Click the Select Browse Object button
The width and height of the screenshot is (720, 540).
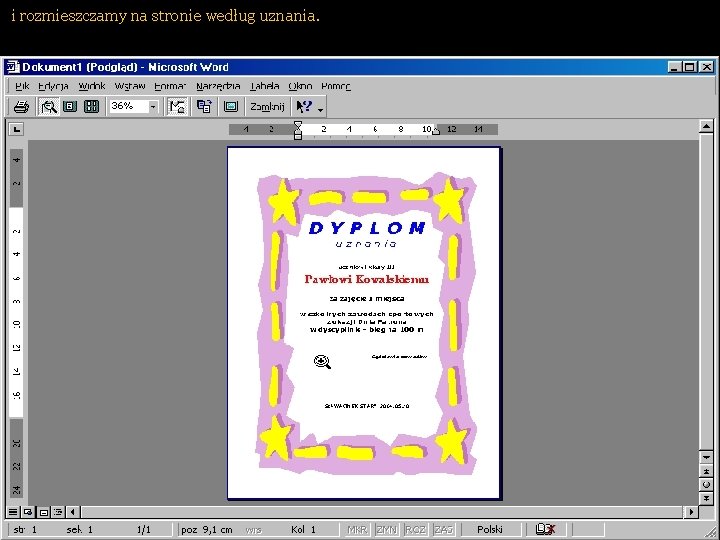(x=706, y=484)
